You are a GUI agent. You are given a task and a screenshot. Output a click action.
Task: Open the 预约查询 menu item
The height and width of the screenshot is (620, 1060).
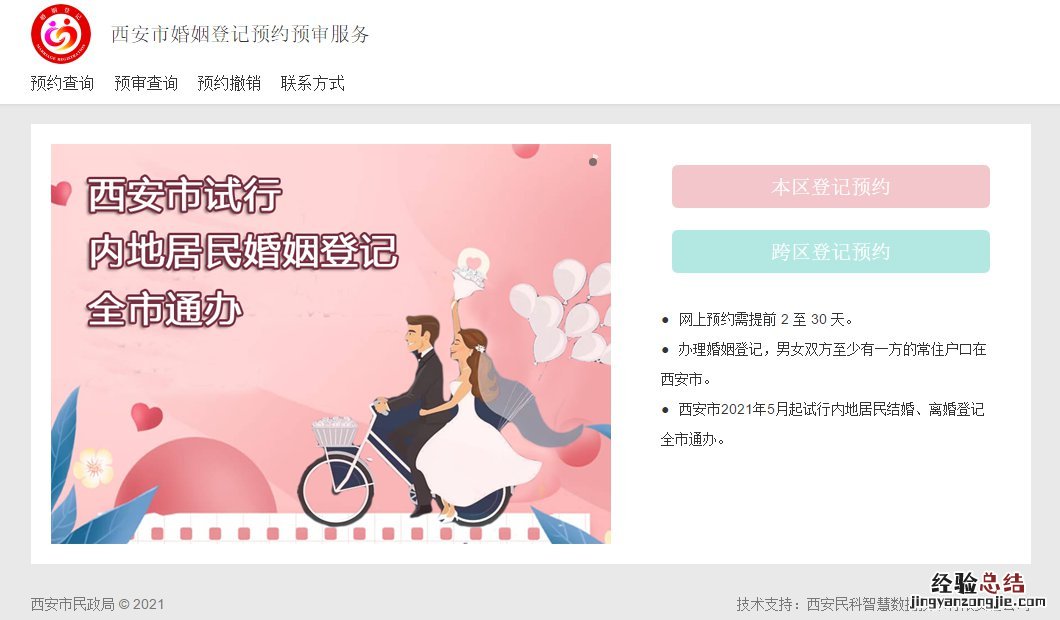point(62,83)
